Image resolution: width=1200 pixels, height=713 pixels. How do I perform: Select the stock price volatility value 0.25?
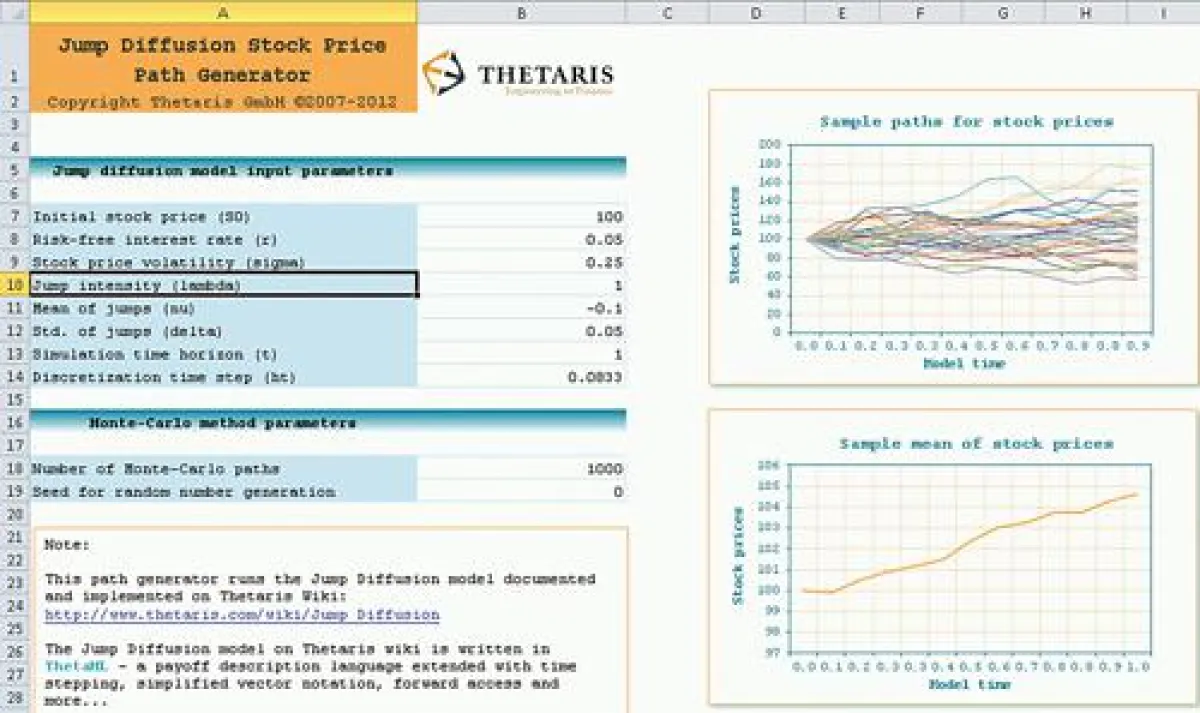[522, 262]
